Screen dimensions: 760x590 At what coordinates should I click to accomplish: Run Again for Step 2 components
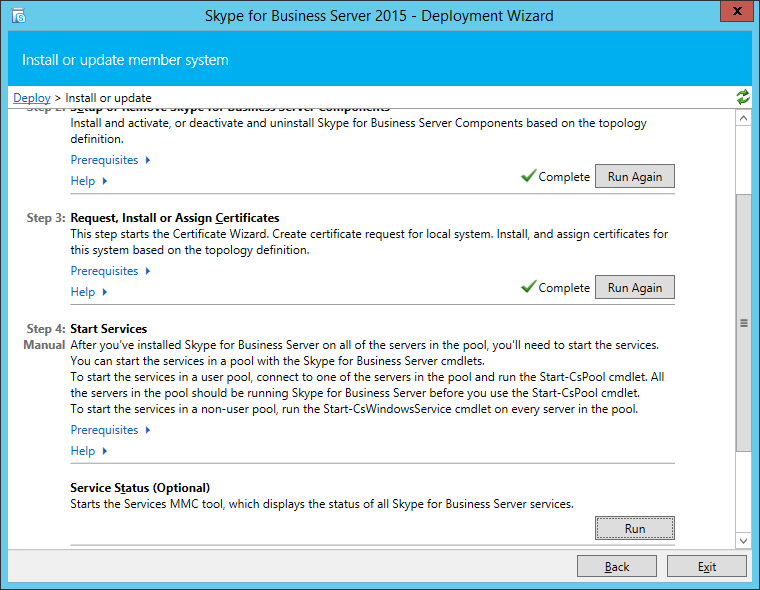pos(634,176)
